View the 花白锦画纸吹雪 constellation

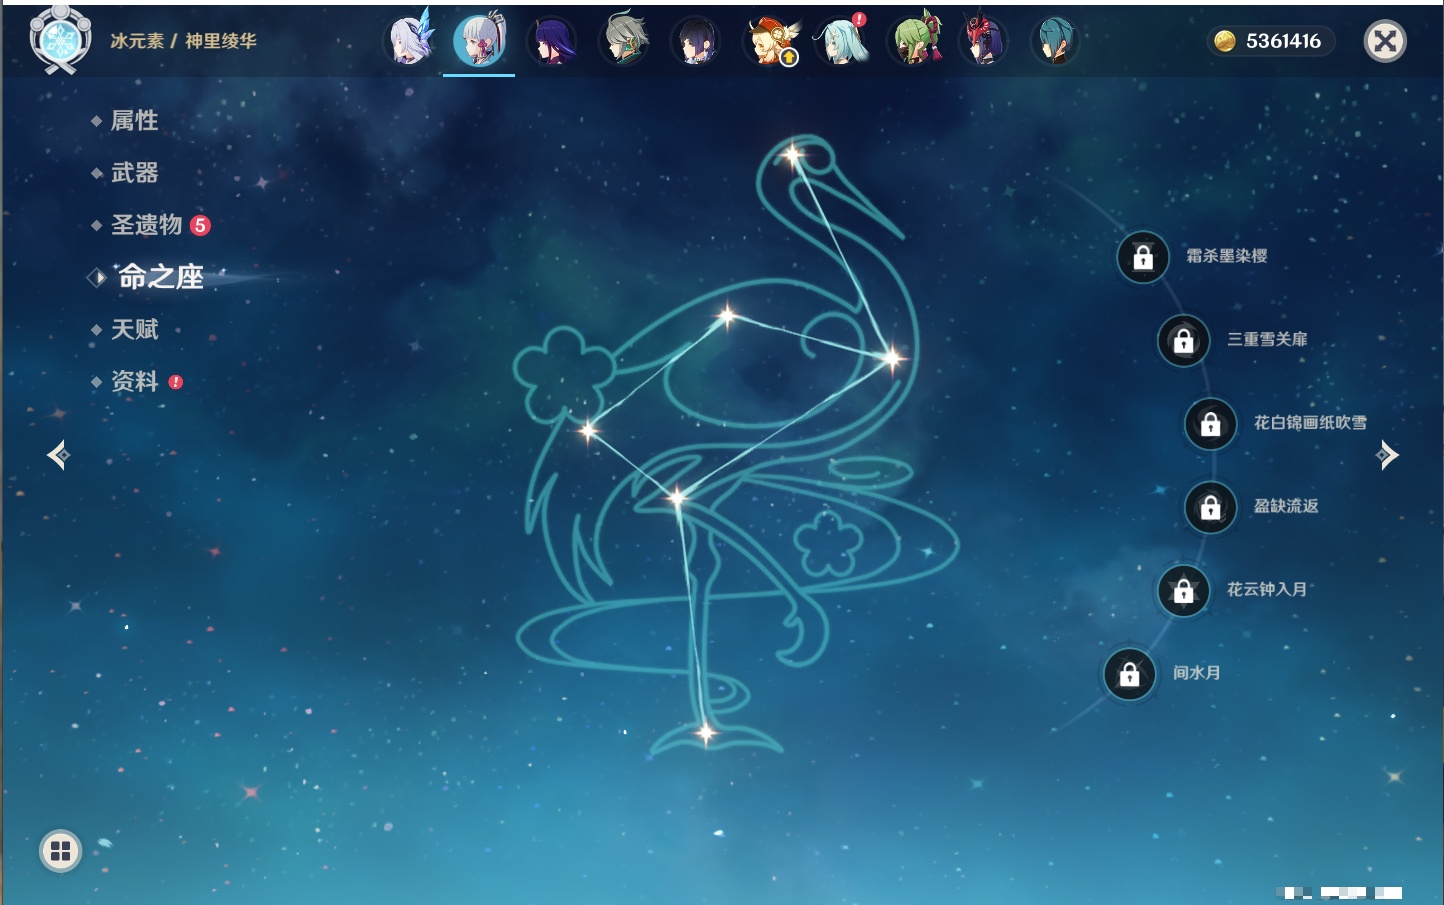click(1309, 423)
